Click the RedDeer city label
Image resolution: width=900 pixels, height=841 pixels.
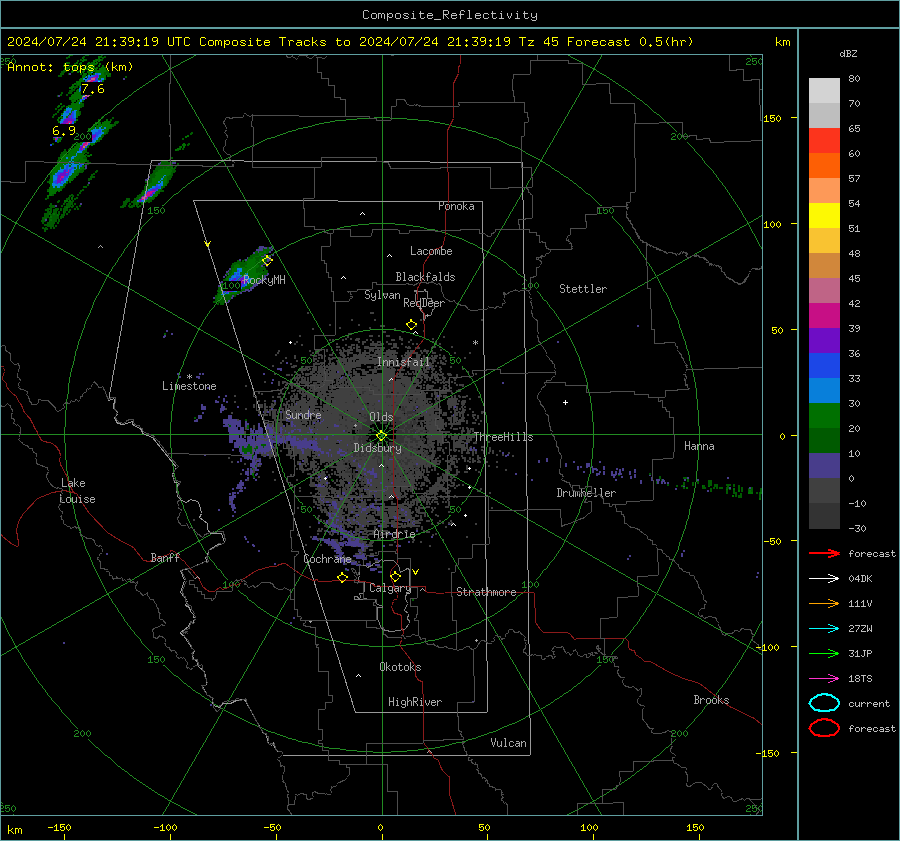tap(424, 303)
